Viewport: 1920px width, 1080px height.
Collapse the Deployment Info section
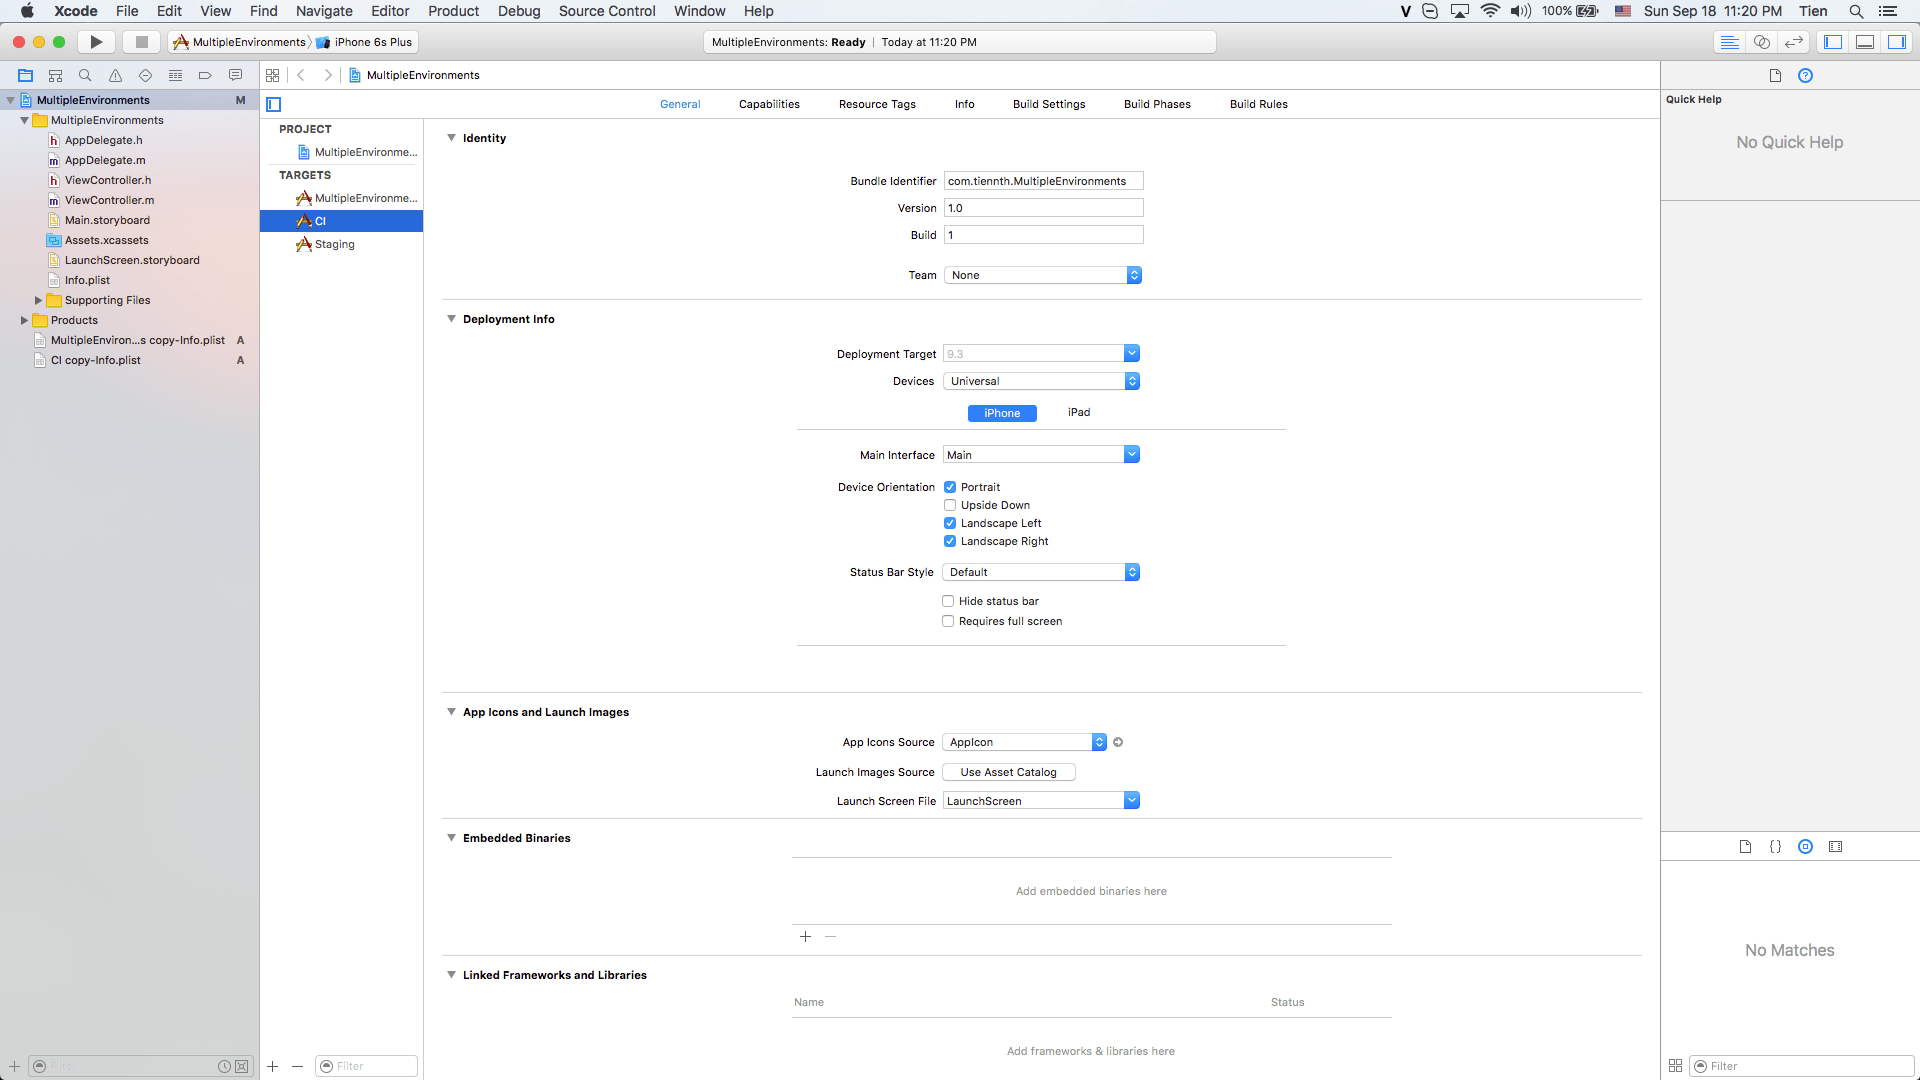[x=451, y=319]
